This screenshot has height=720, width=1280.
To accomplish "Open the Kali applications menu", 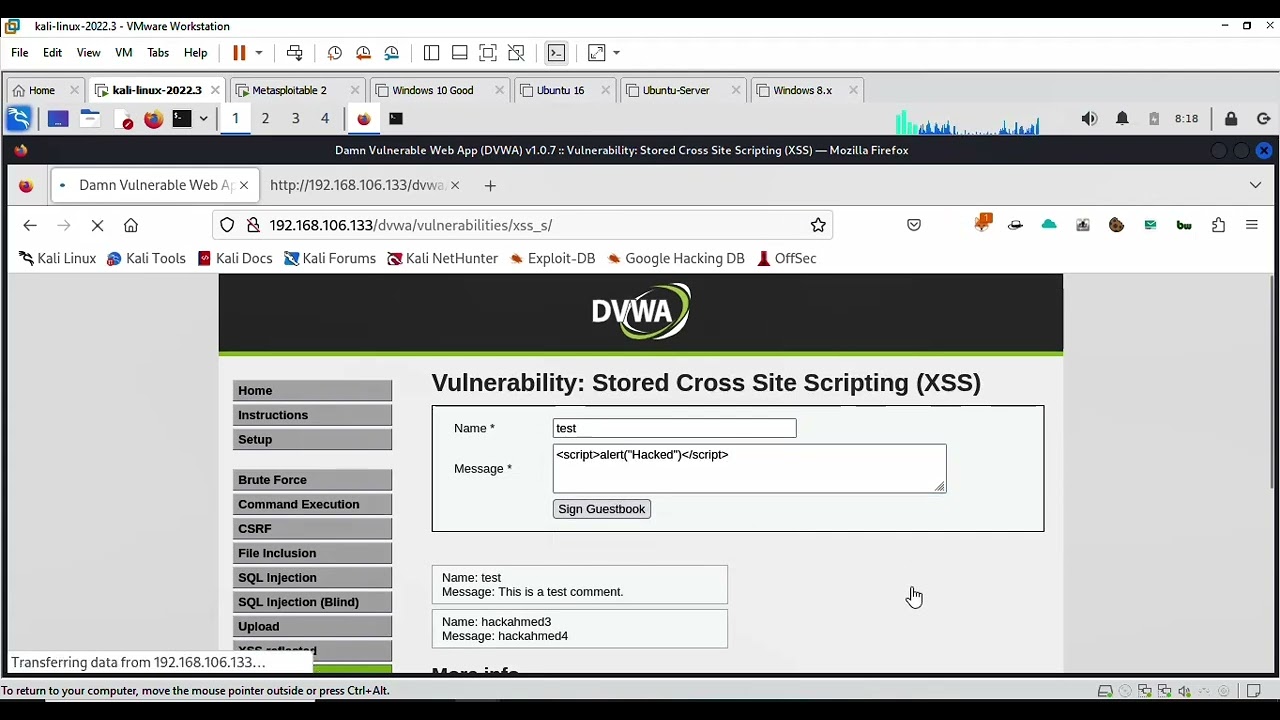I will point(19,119).
